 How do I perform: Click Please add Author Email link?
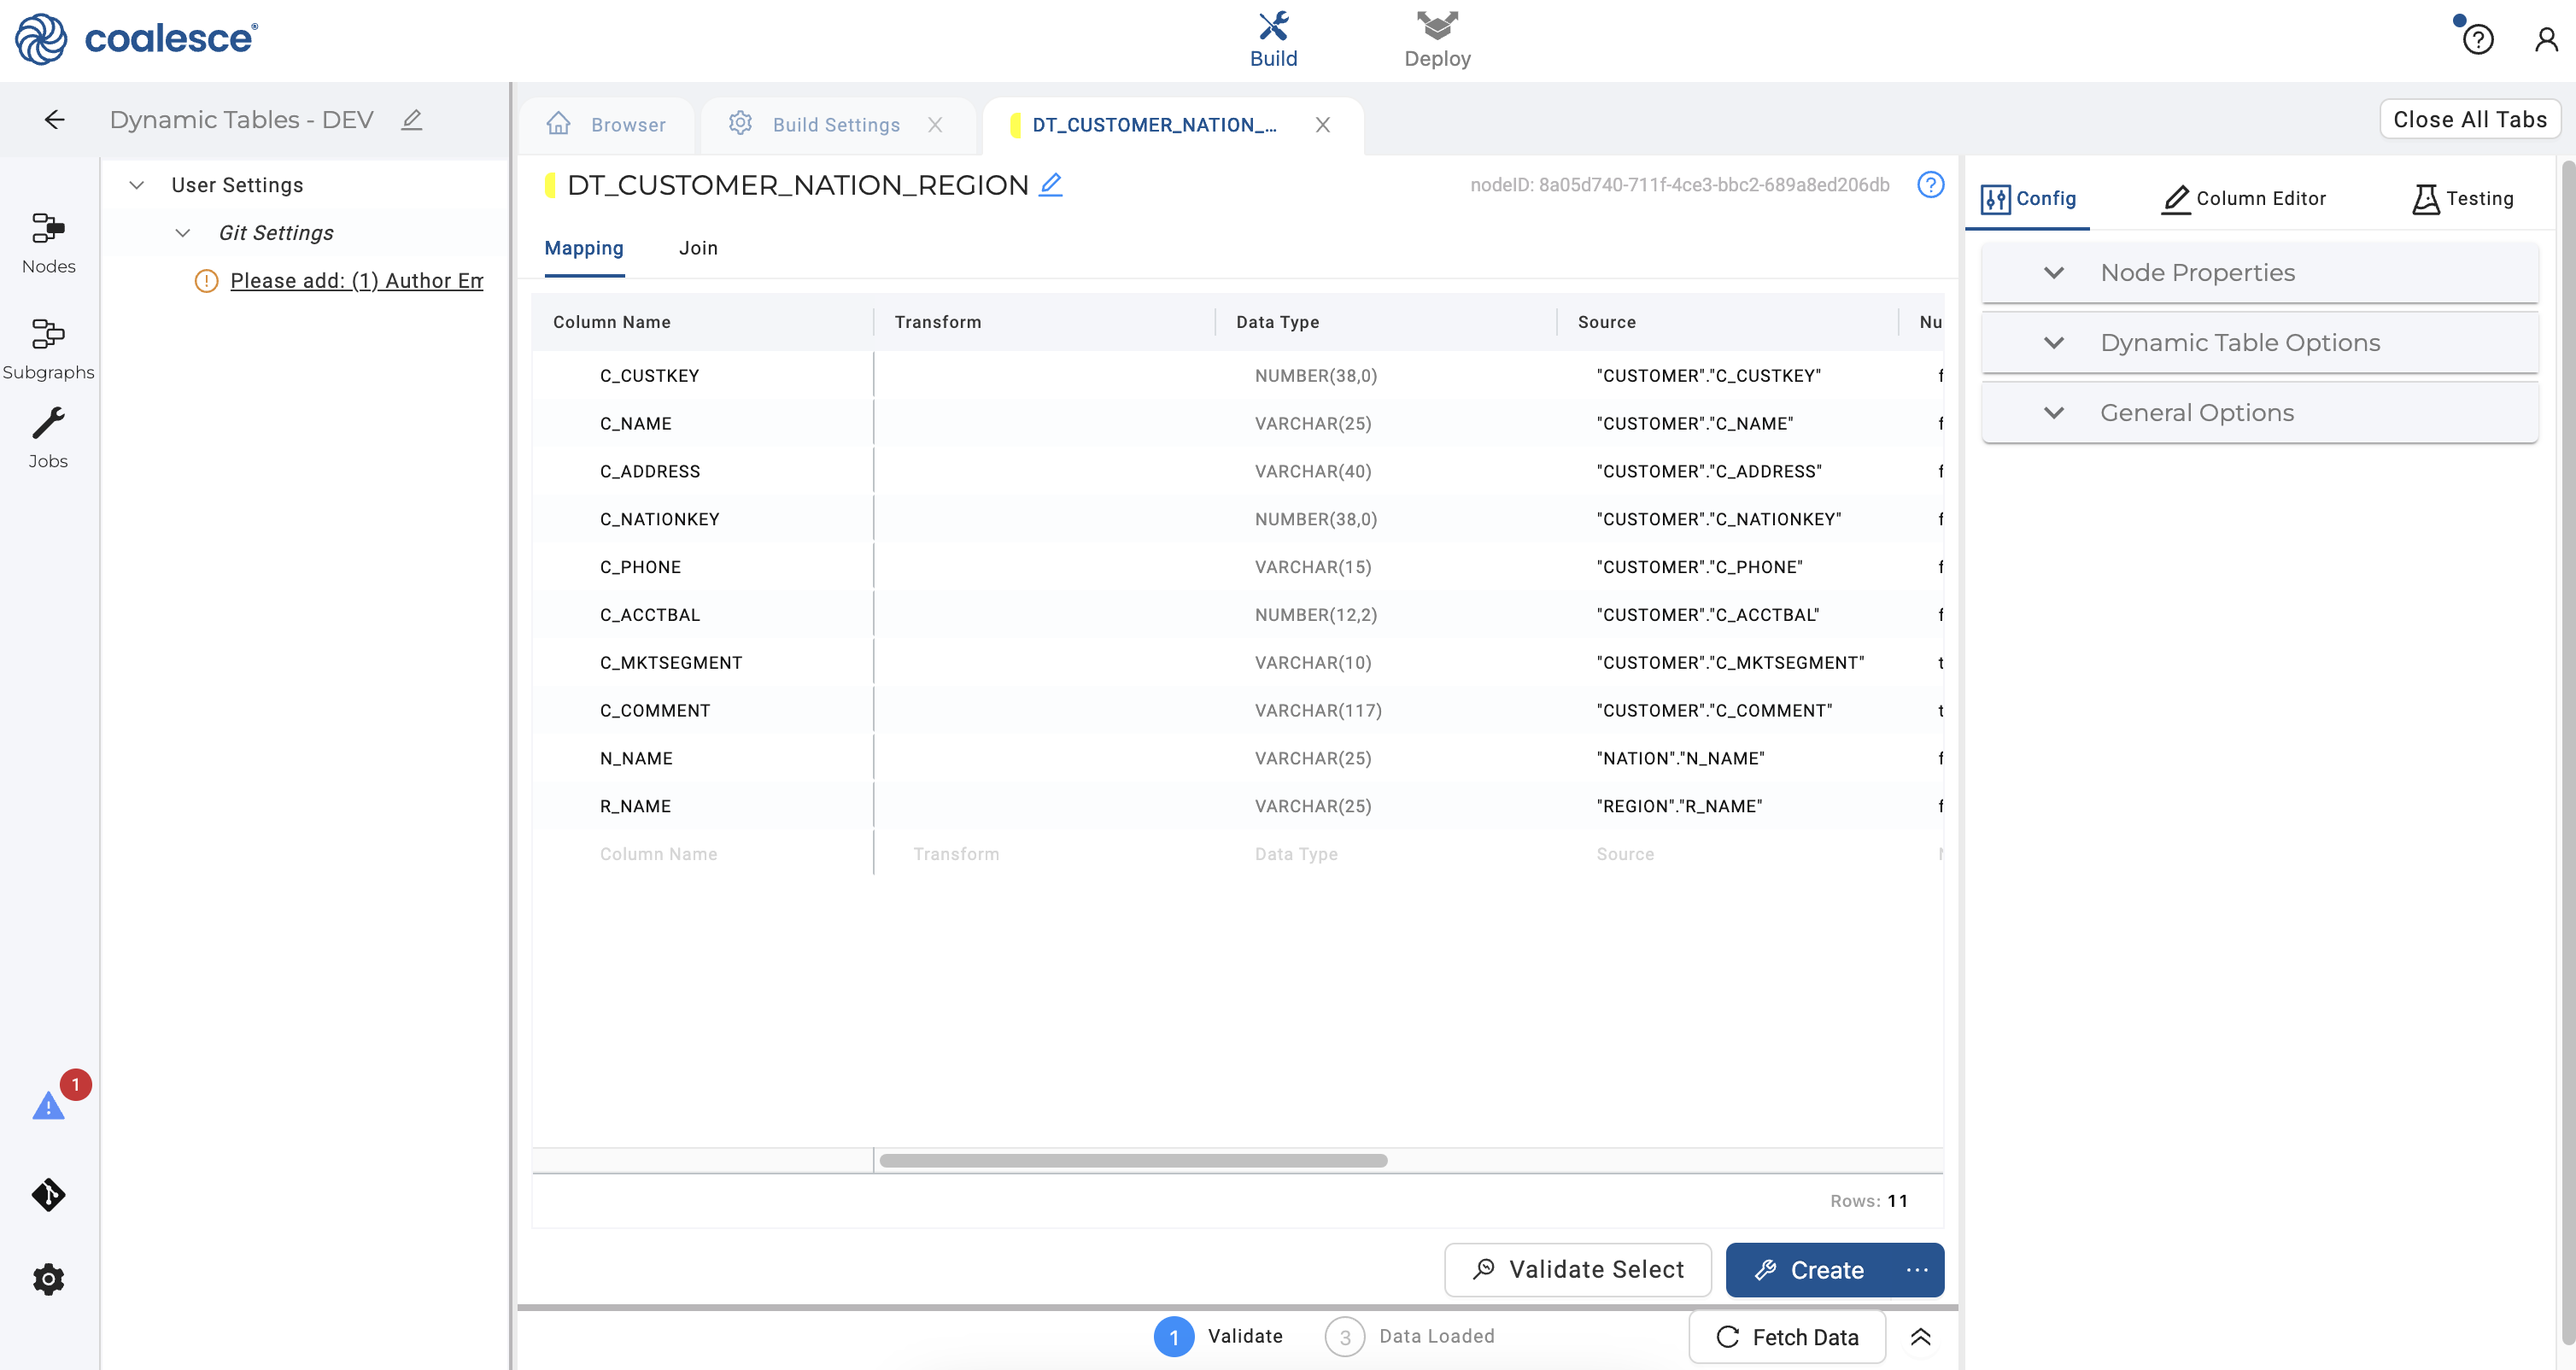[356, 281]
